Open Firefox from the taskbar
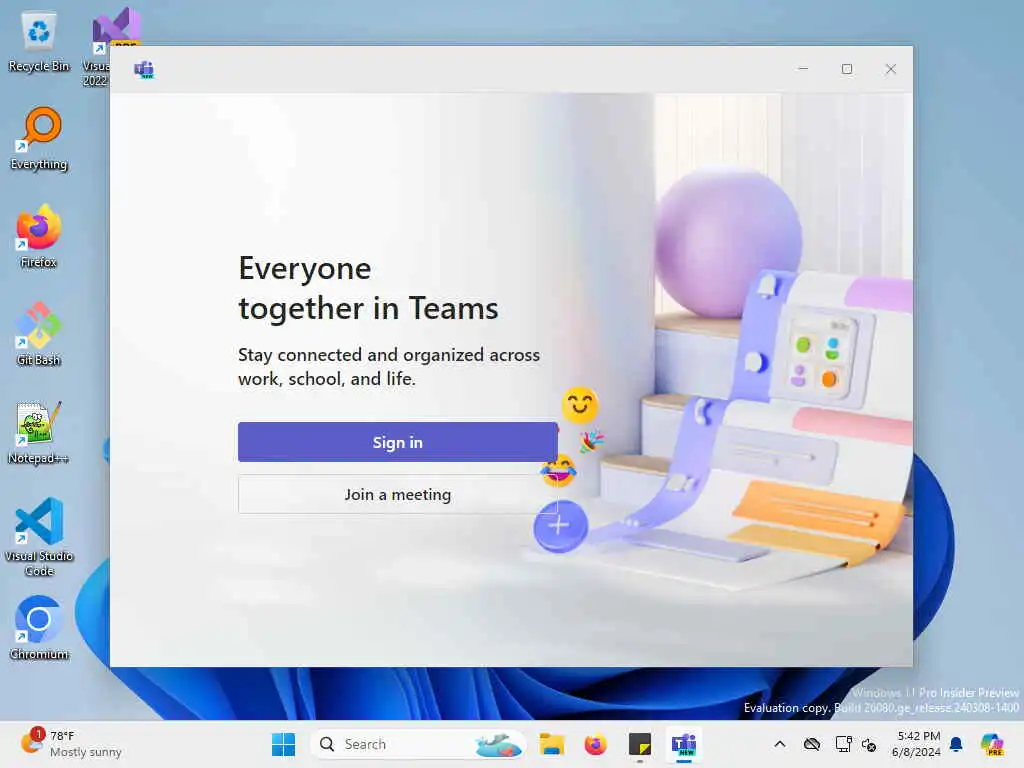 [x=596, y=744]
